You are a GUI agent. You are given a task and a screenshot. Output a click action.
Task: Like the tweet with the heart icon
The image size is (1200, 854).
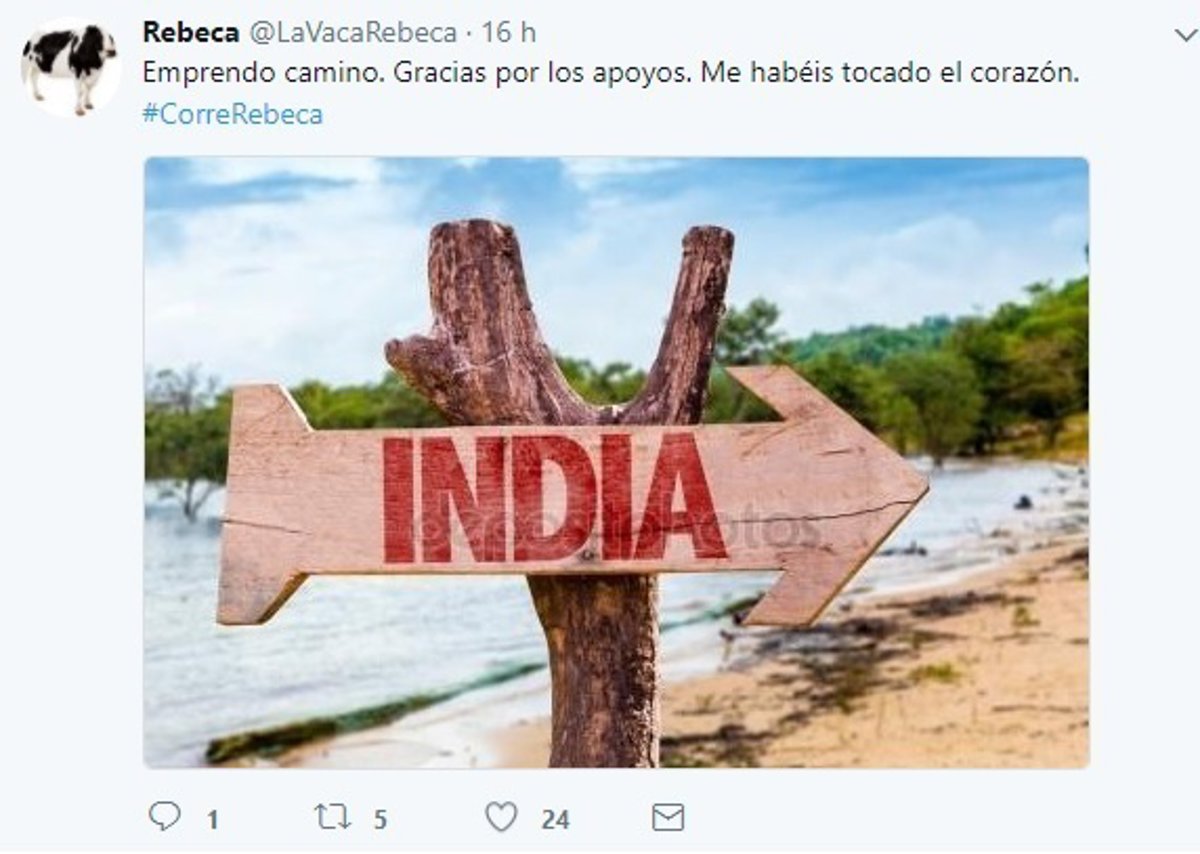[501, 817]
